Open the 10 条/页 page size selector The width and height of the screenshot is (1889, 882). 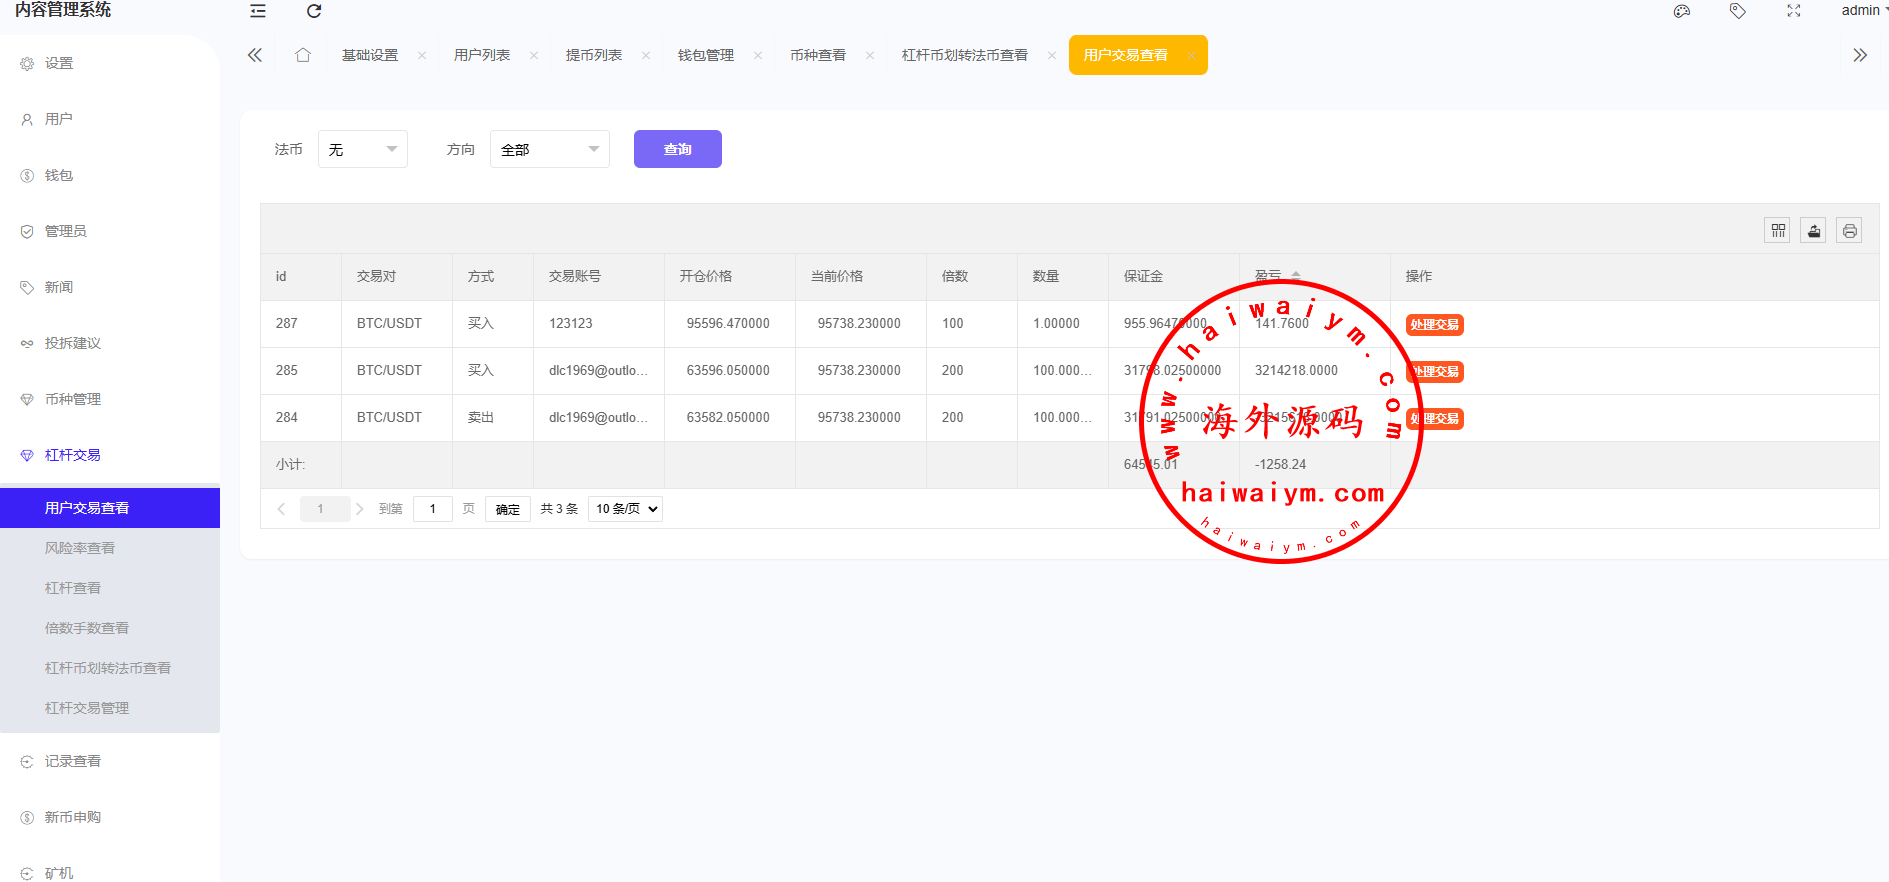tap(626, 509)
